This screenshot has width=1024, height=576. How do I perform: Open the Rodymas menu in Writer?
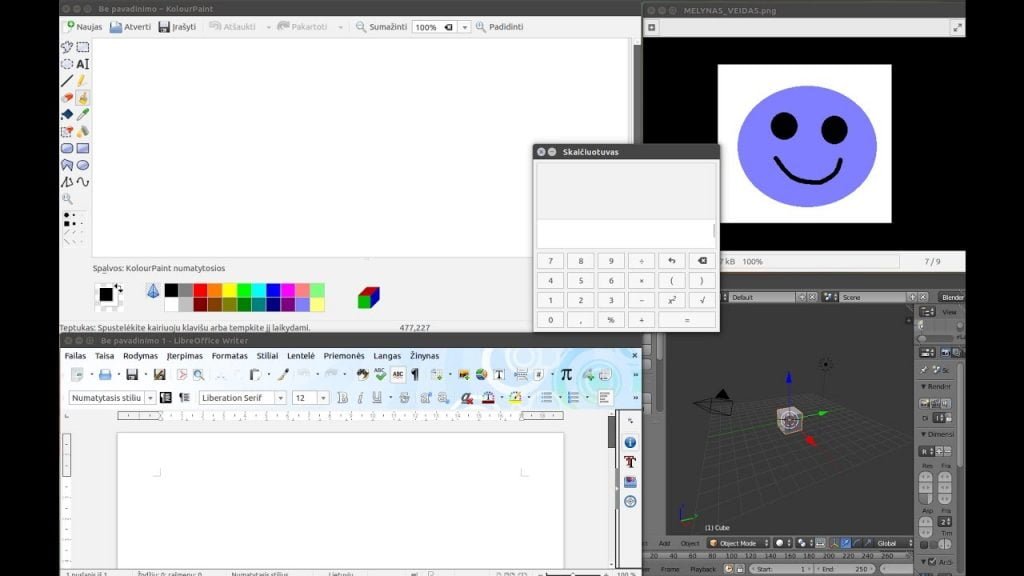(x=140, y=356)
